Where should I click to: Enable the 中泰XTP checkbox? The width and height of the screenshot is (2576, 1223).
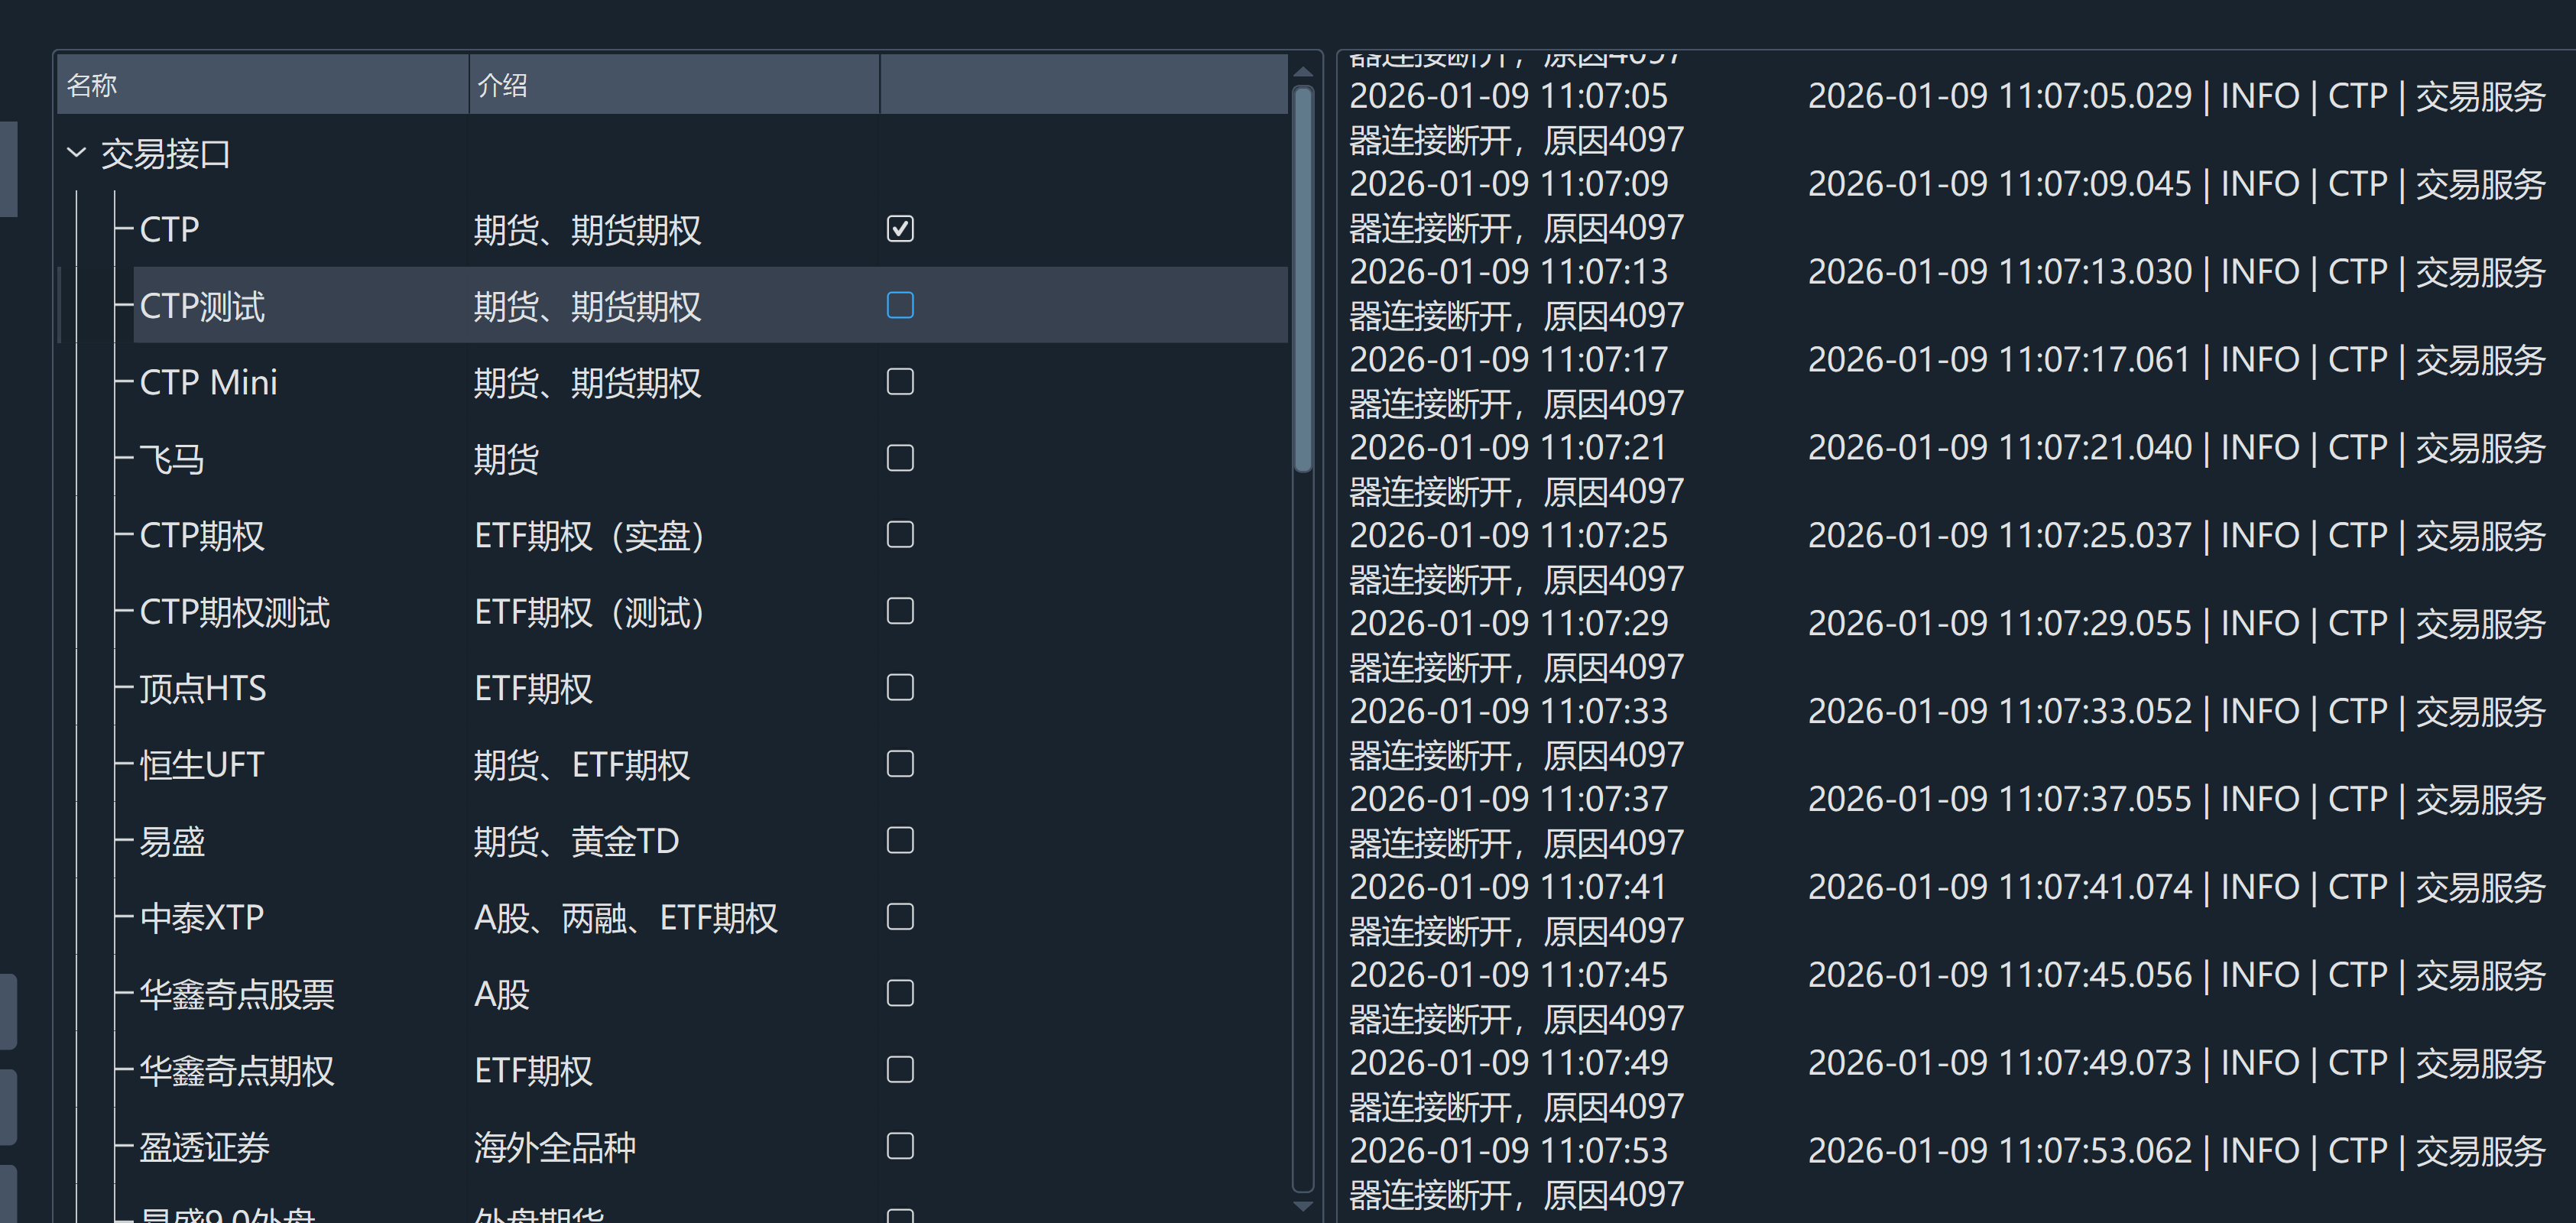click(x=900, y=917)
